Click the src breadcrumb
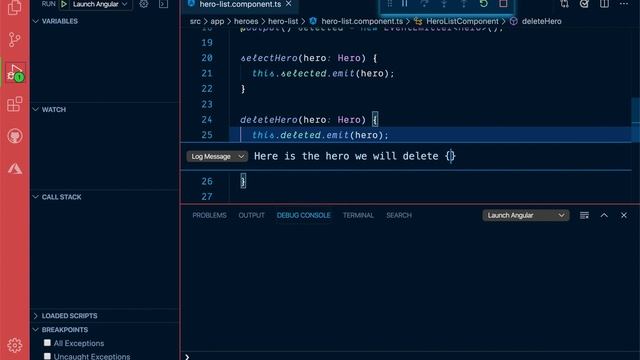This screenshot has width=640, height=360. (195, 21)
